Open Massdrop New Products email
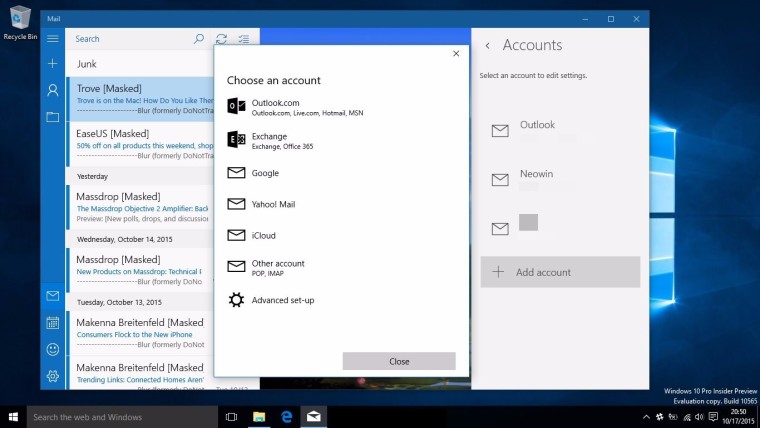The image size is (760, 428). click(140, 270)
